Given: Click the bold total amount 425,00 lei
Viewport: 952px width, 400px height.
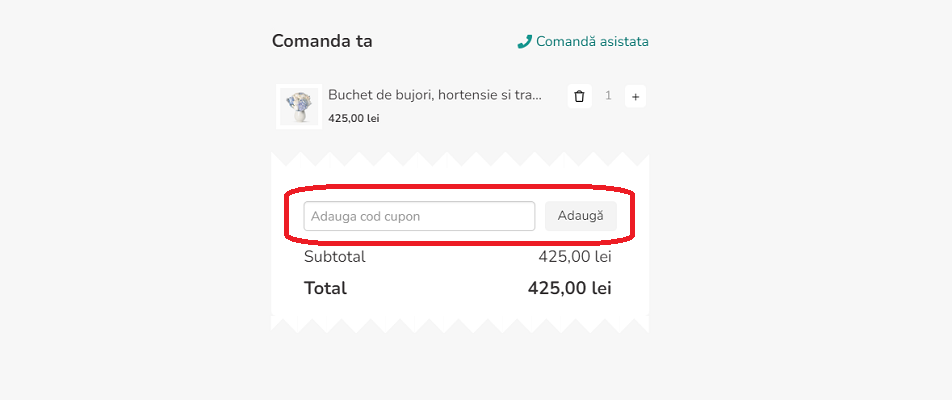Looking at the screenshot, I should point(569,289).
